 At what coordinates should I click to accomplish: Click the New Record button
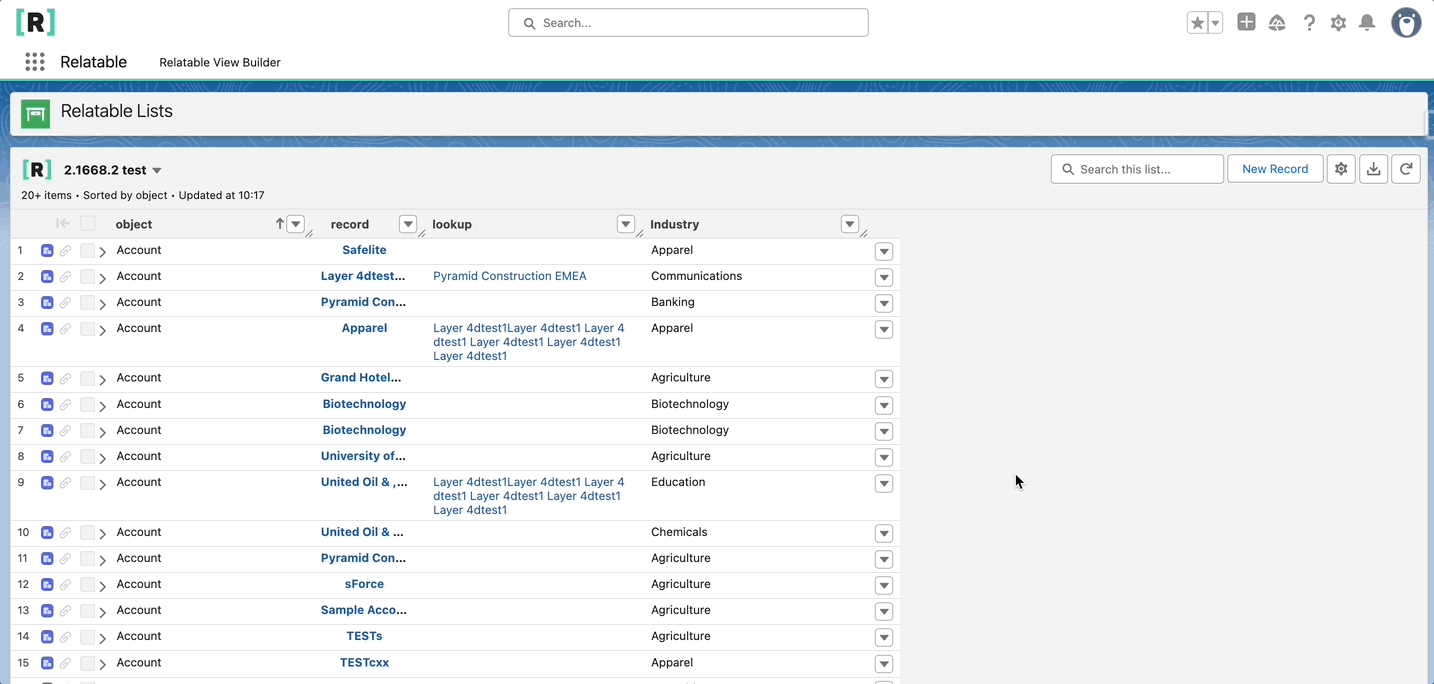tap(1275, 169)
